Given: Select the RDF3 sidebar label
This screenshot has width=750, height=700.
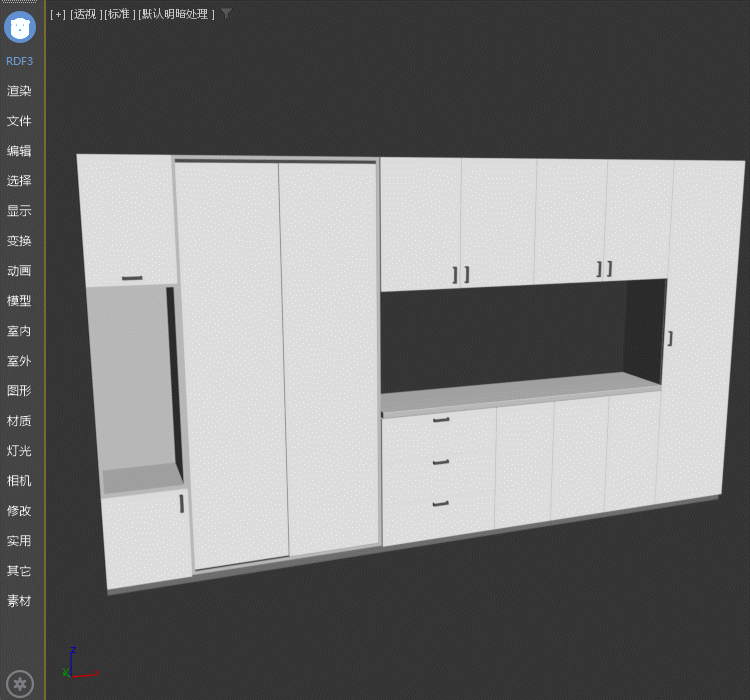Looking at the screenshot, I should point(20,61).
